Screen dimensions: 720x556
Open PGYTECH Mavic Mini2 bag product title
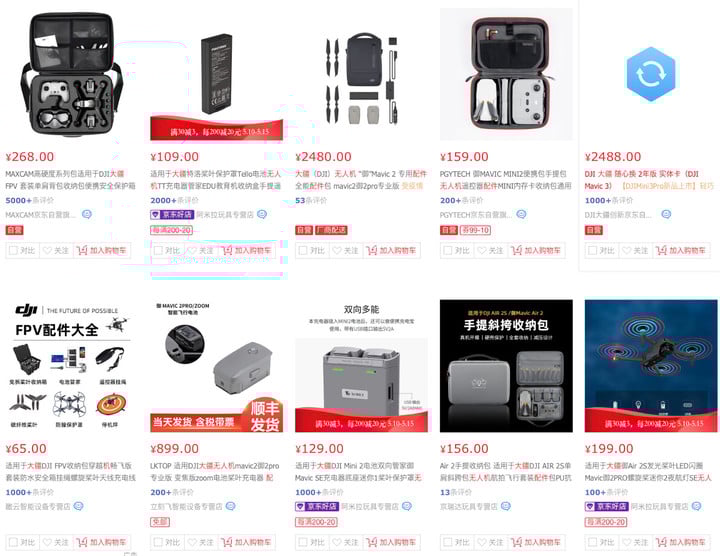coord(506,180)
